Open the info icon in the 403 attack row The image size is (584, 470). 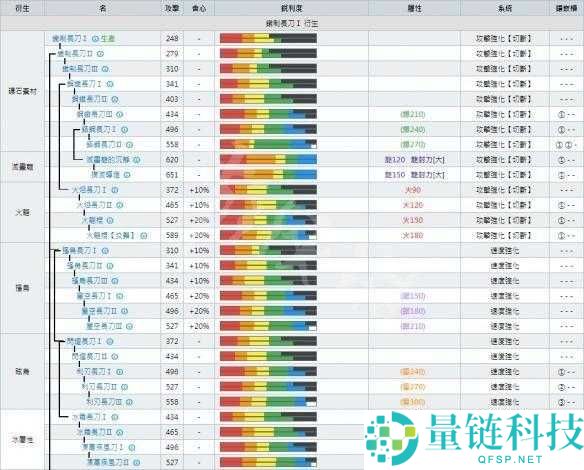point(115,99)
